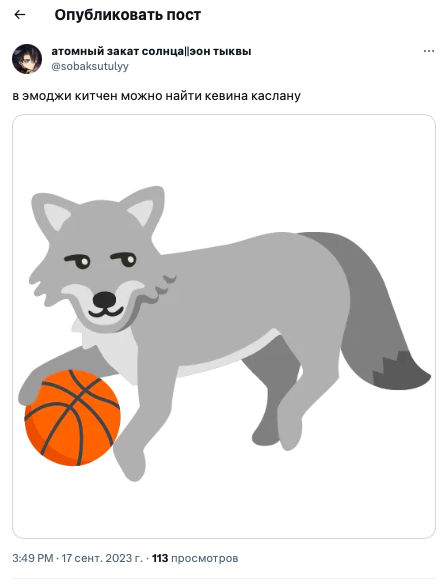Go back using the left arrow
Viewport: 444px width, 581px height.
pos(19,15)
